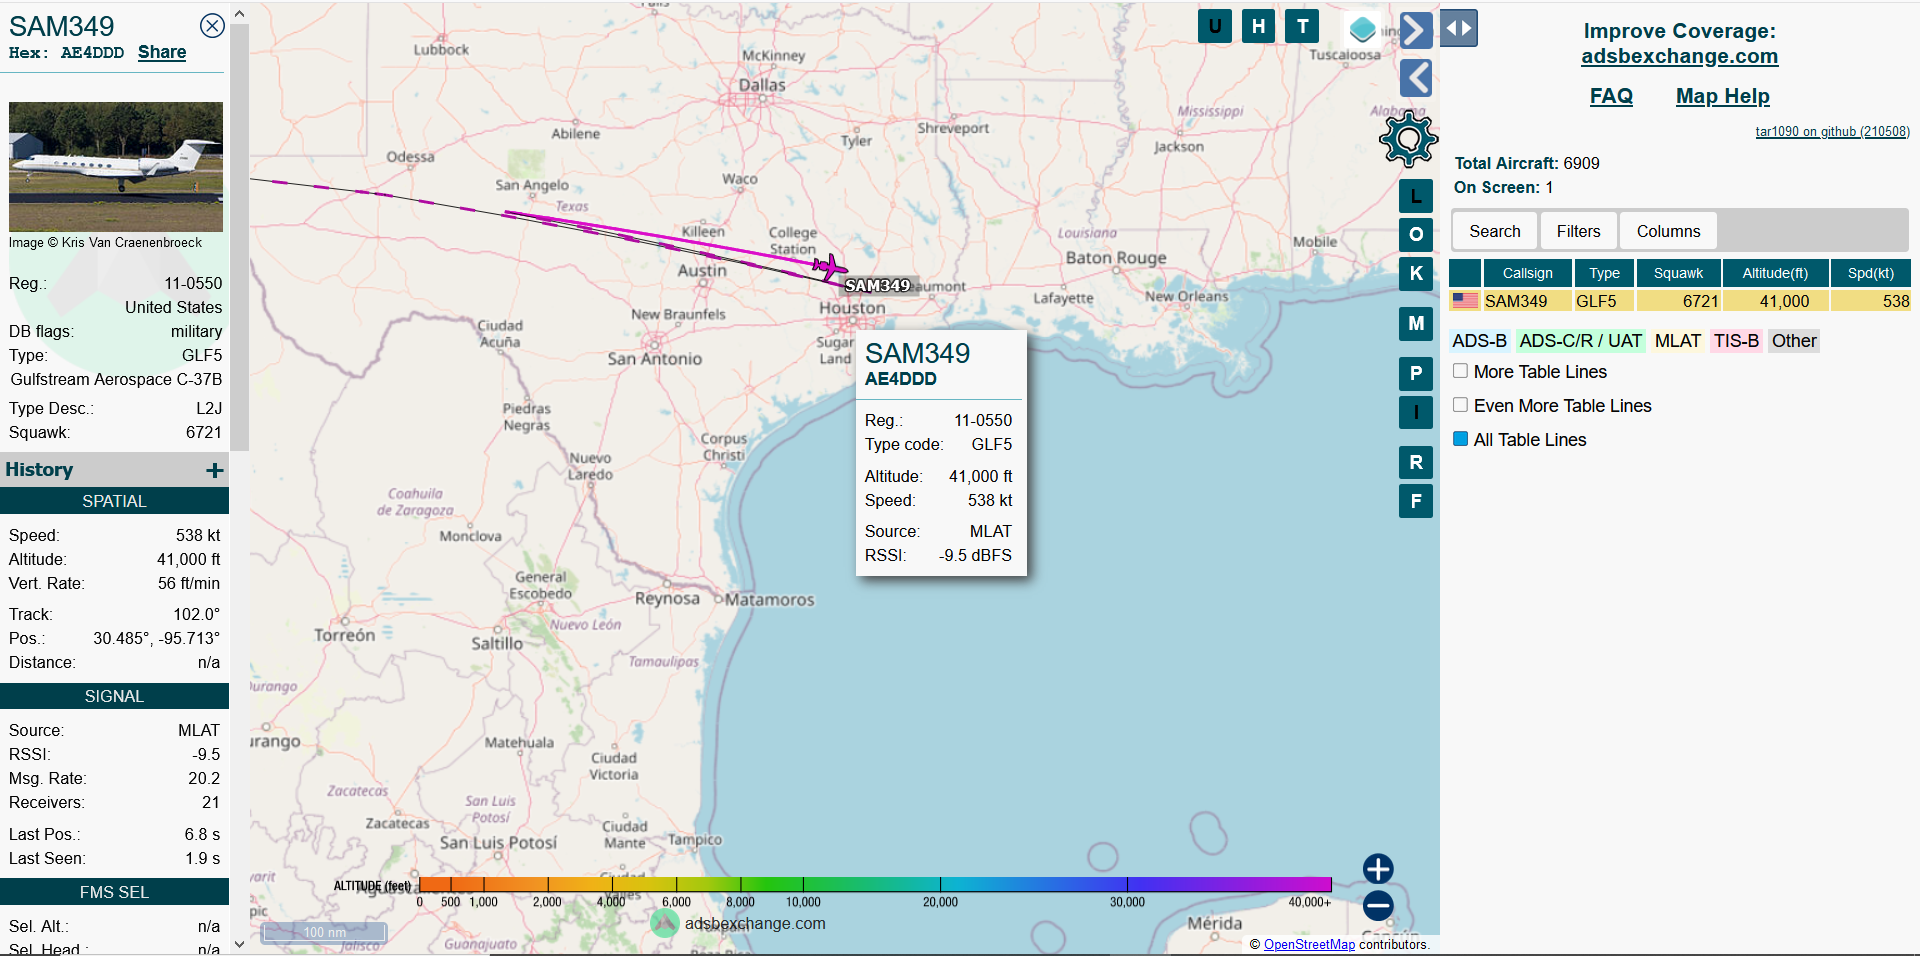
Task: Sort table by Squawk column
Action: 1678,273
